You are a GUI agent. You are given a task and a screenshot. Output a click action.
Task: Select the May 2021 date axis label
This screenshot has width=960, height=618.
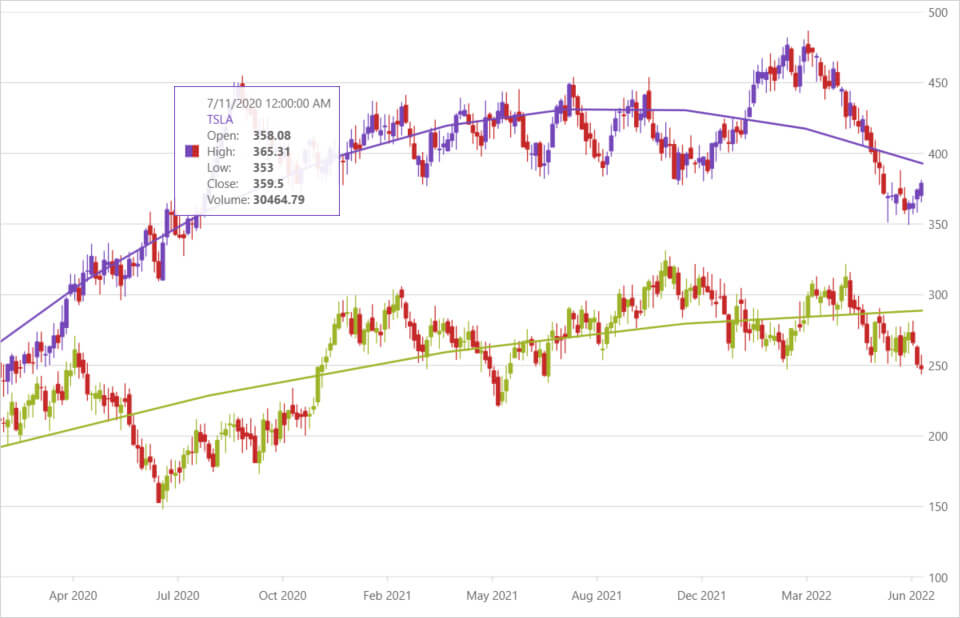(x=492, y=595)
